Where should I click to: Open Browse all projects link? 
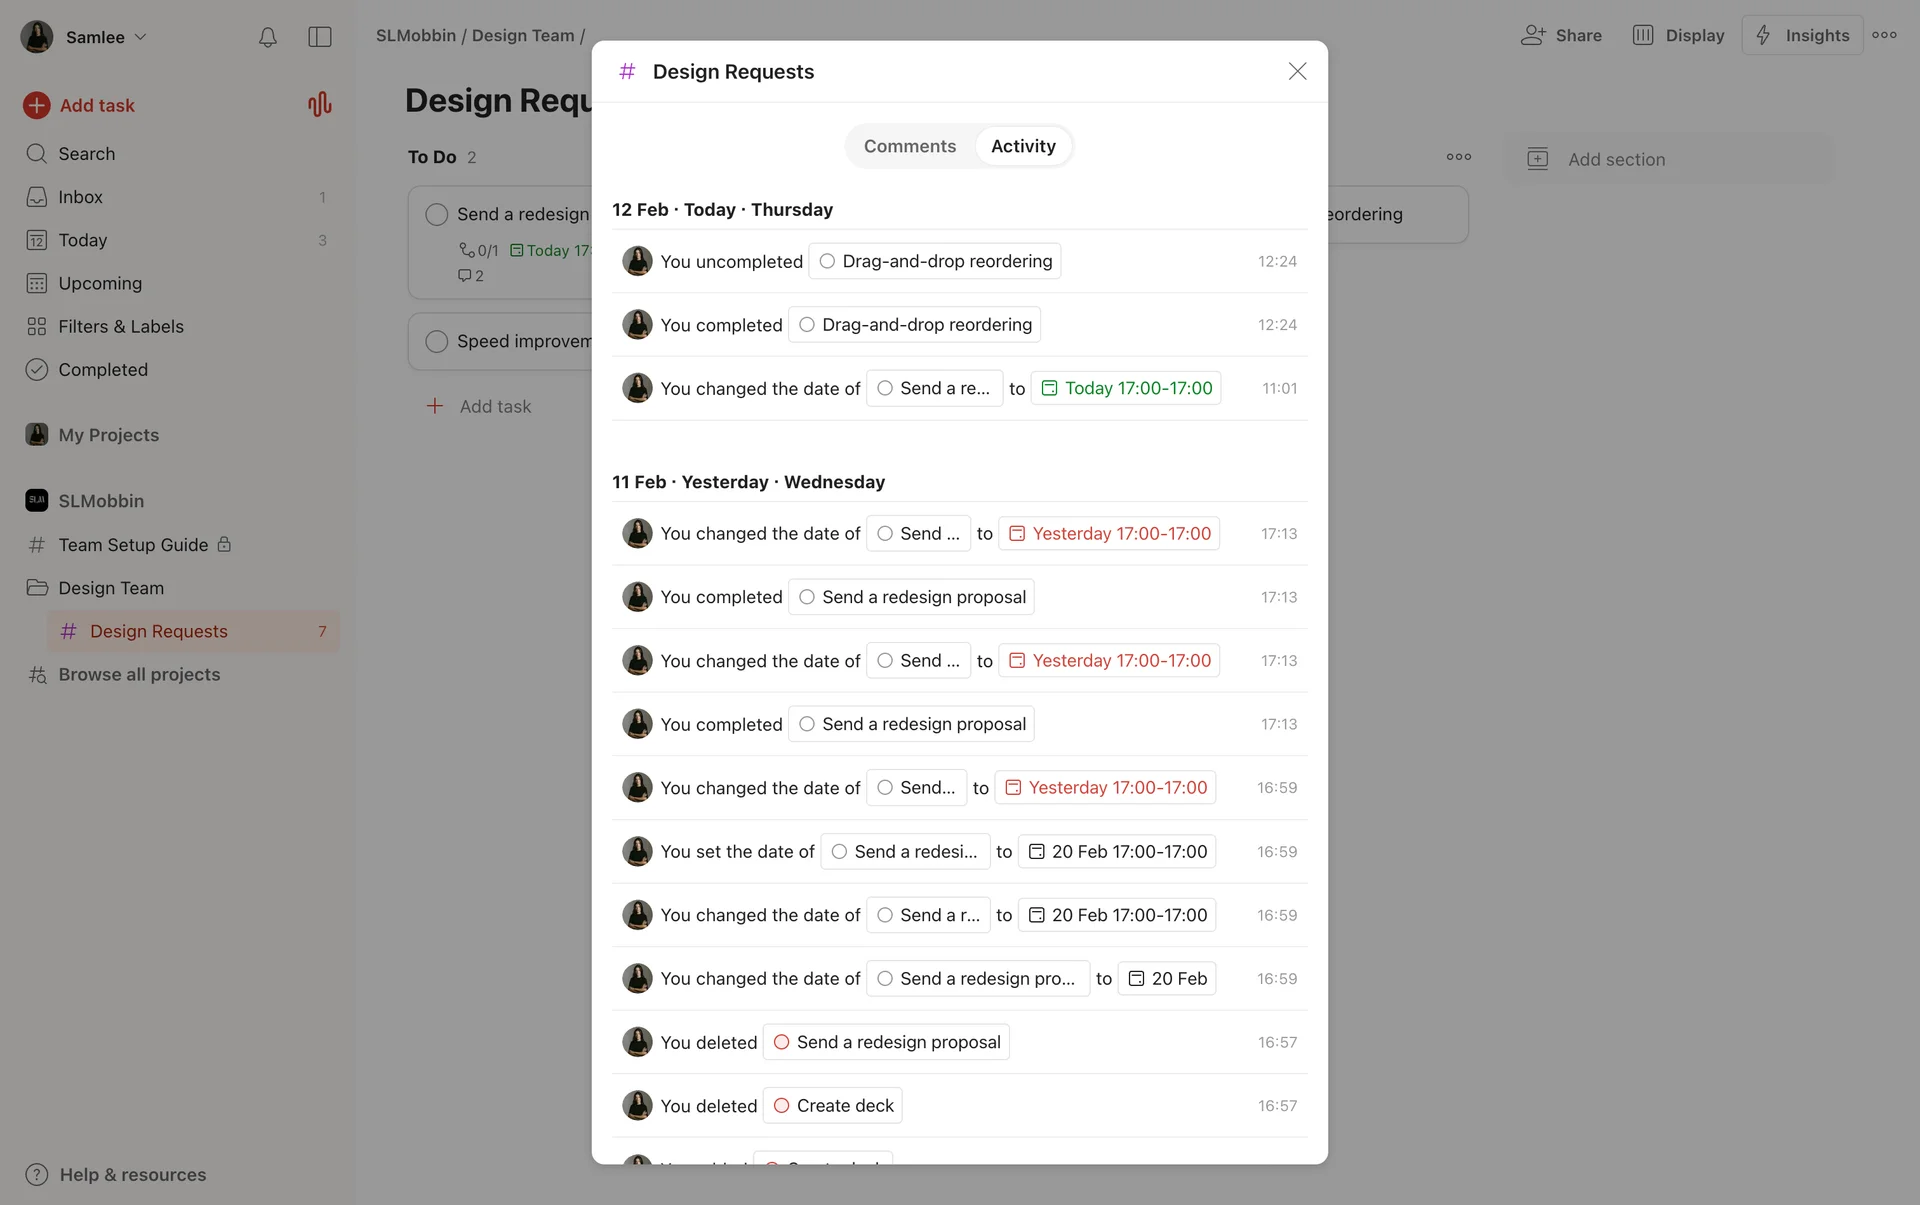tap(139, 675)
